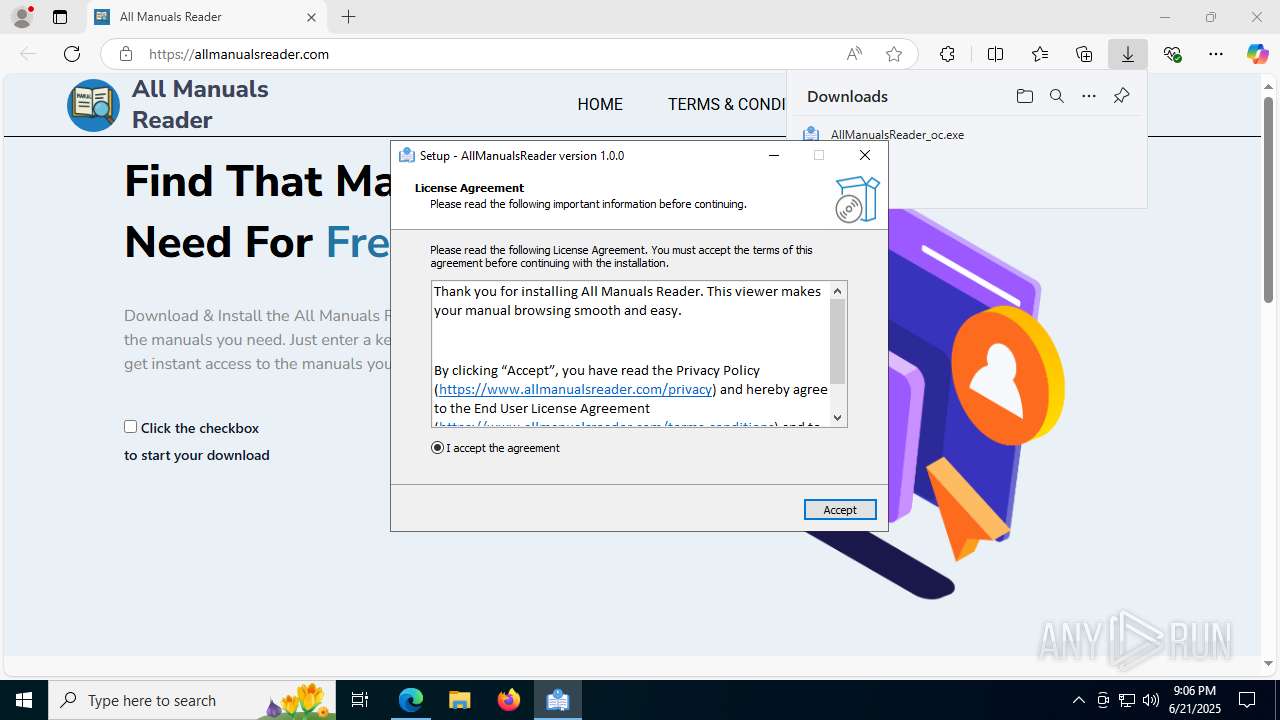Click the browser back arrow
1280x720 pixels.
[28, 54]
